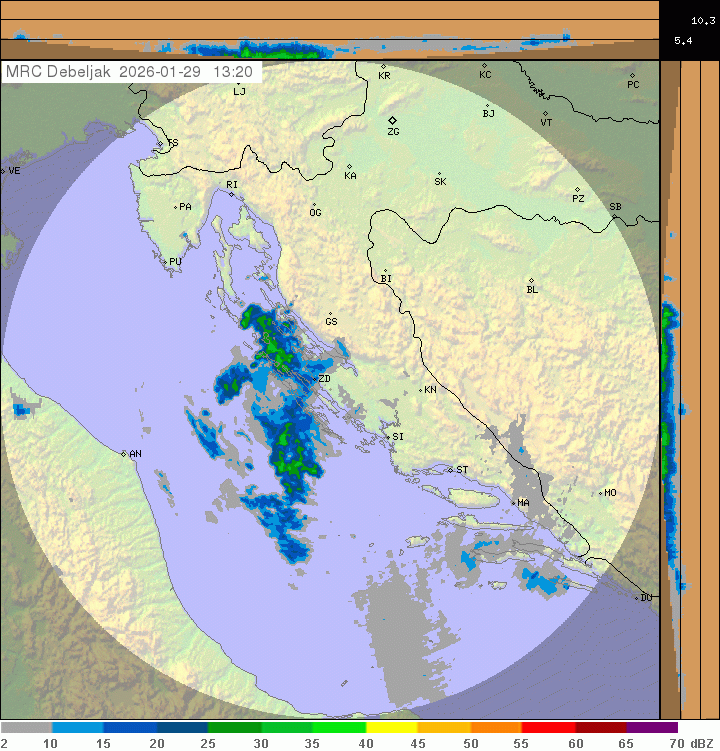The height and width of the screenshot is (751, 720).
Task: Click the red 55–60 dBZ legend color
Action: click(x=547, y=728)
